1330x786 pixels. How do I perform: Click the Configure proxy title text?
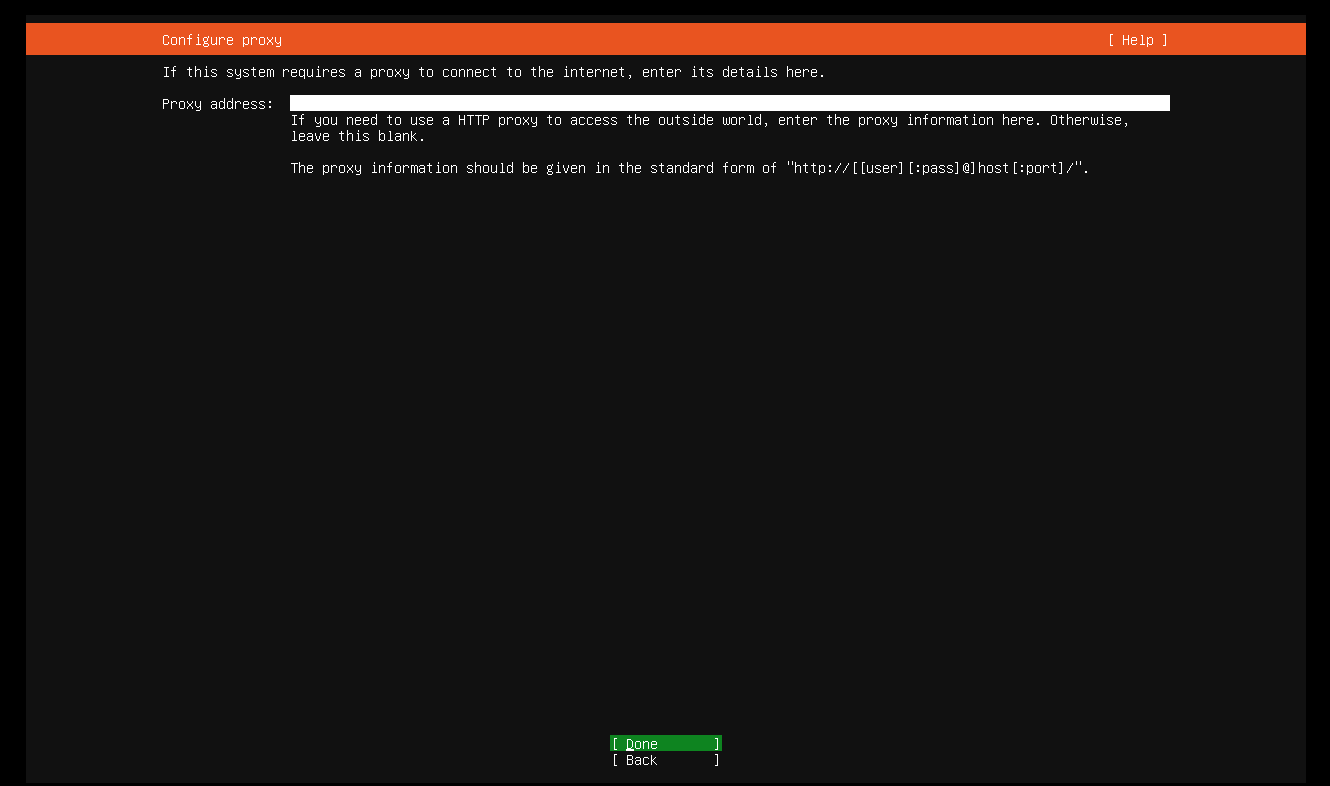pos(221,40)
